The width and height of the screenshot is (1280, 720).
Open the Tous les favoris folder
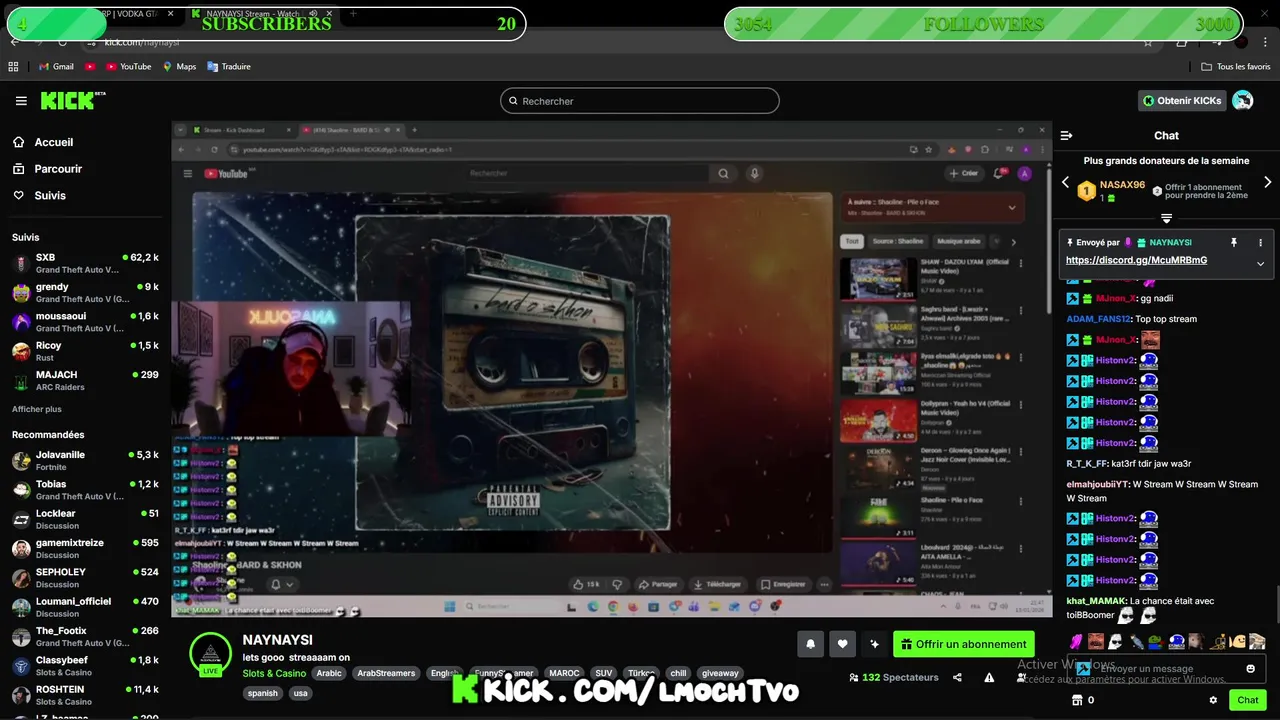(x=1236, y=66)
